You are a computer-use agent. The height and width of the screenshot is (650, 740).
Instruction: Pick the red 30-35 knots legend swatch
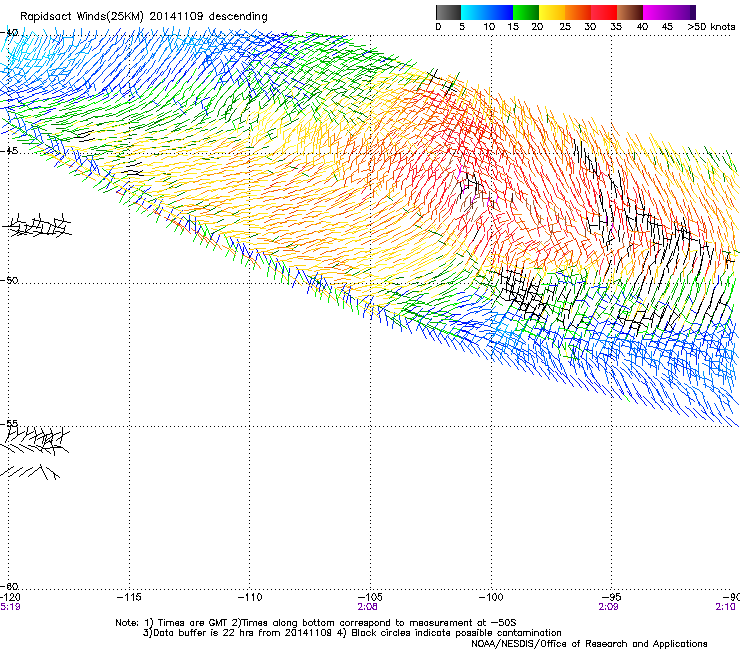[x=604, y=12]
